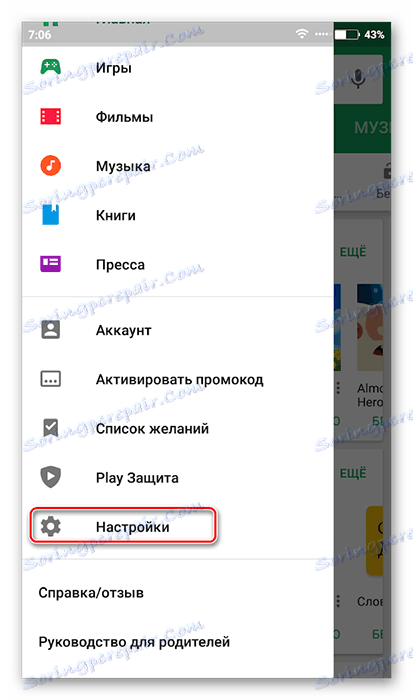Viewport: 413px width, 700px height.
Task: Tap the red Films film-strip icon
Action: point(50,117)
